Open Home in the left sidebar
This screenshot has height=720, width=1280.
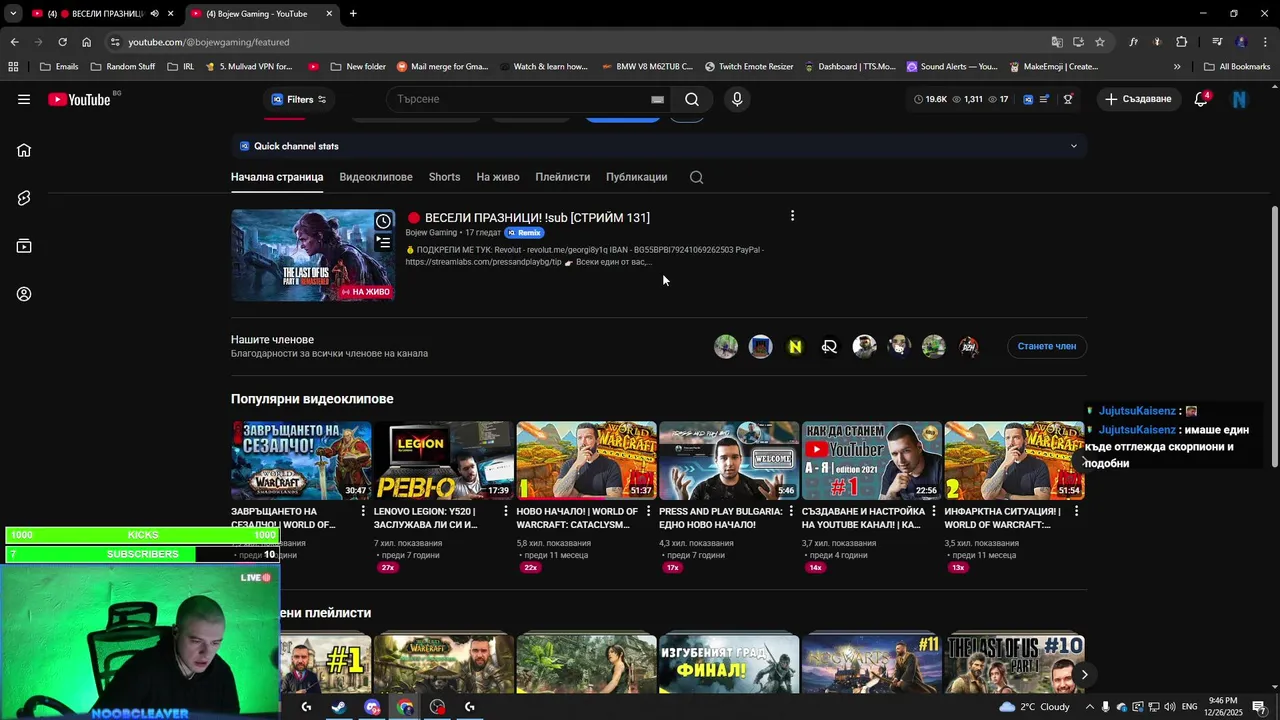click(x=24, y=150)
